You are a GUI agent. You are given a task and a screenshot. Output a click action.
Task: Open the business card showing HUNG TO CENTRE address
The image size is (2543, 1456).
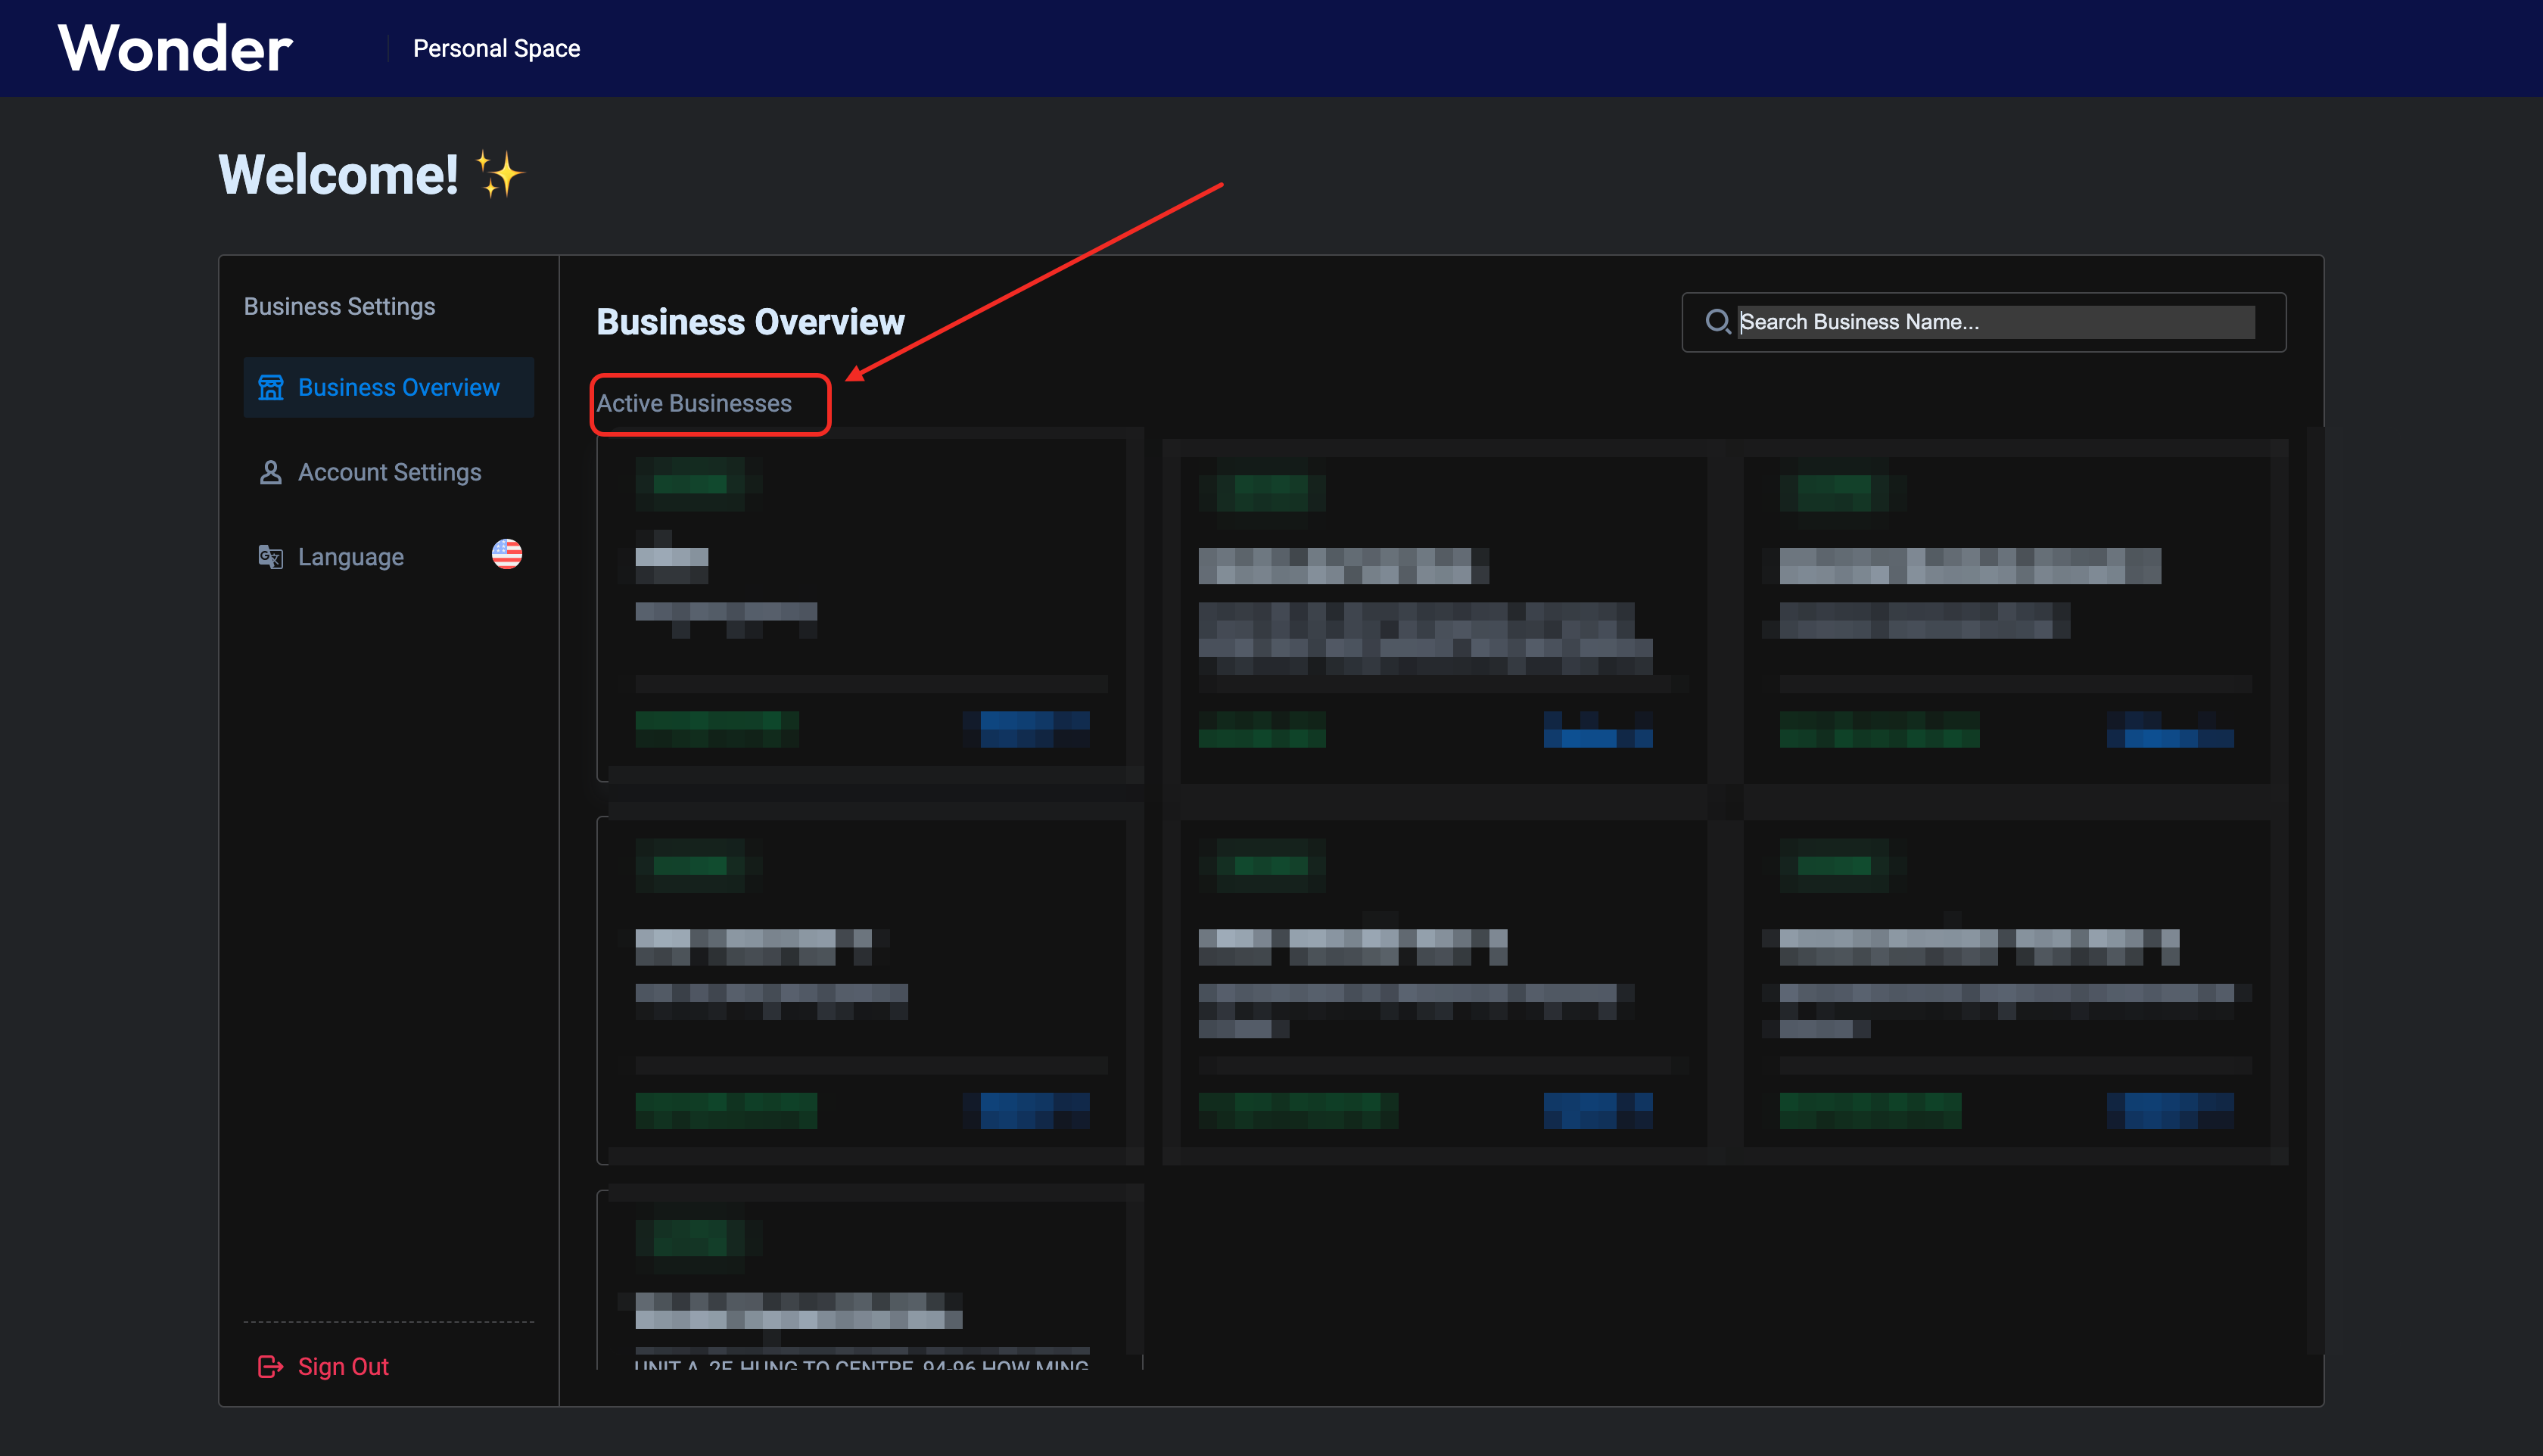[x=862, y=1300]
